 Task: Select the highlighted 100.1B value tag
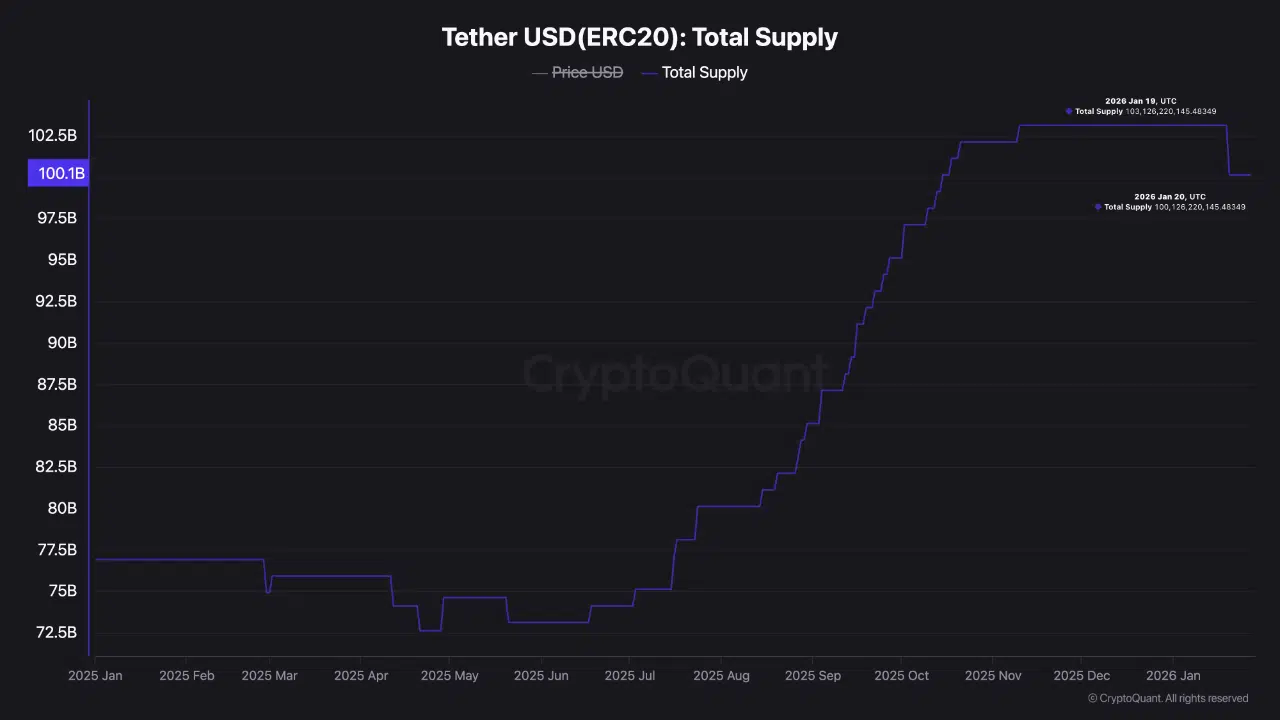58,174
